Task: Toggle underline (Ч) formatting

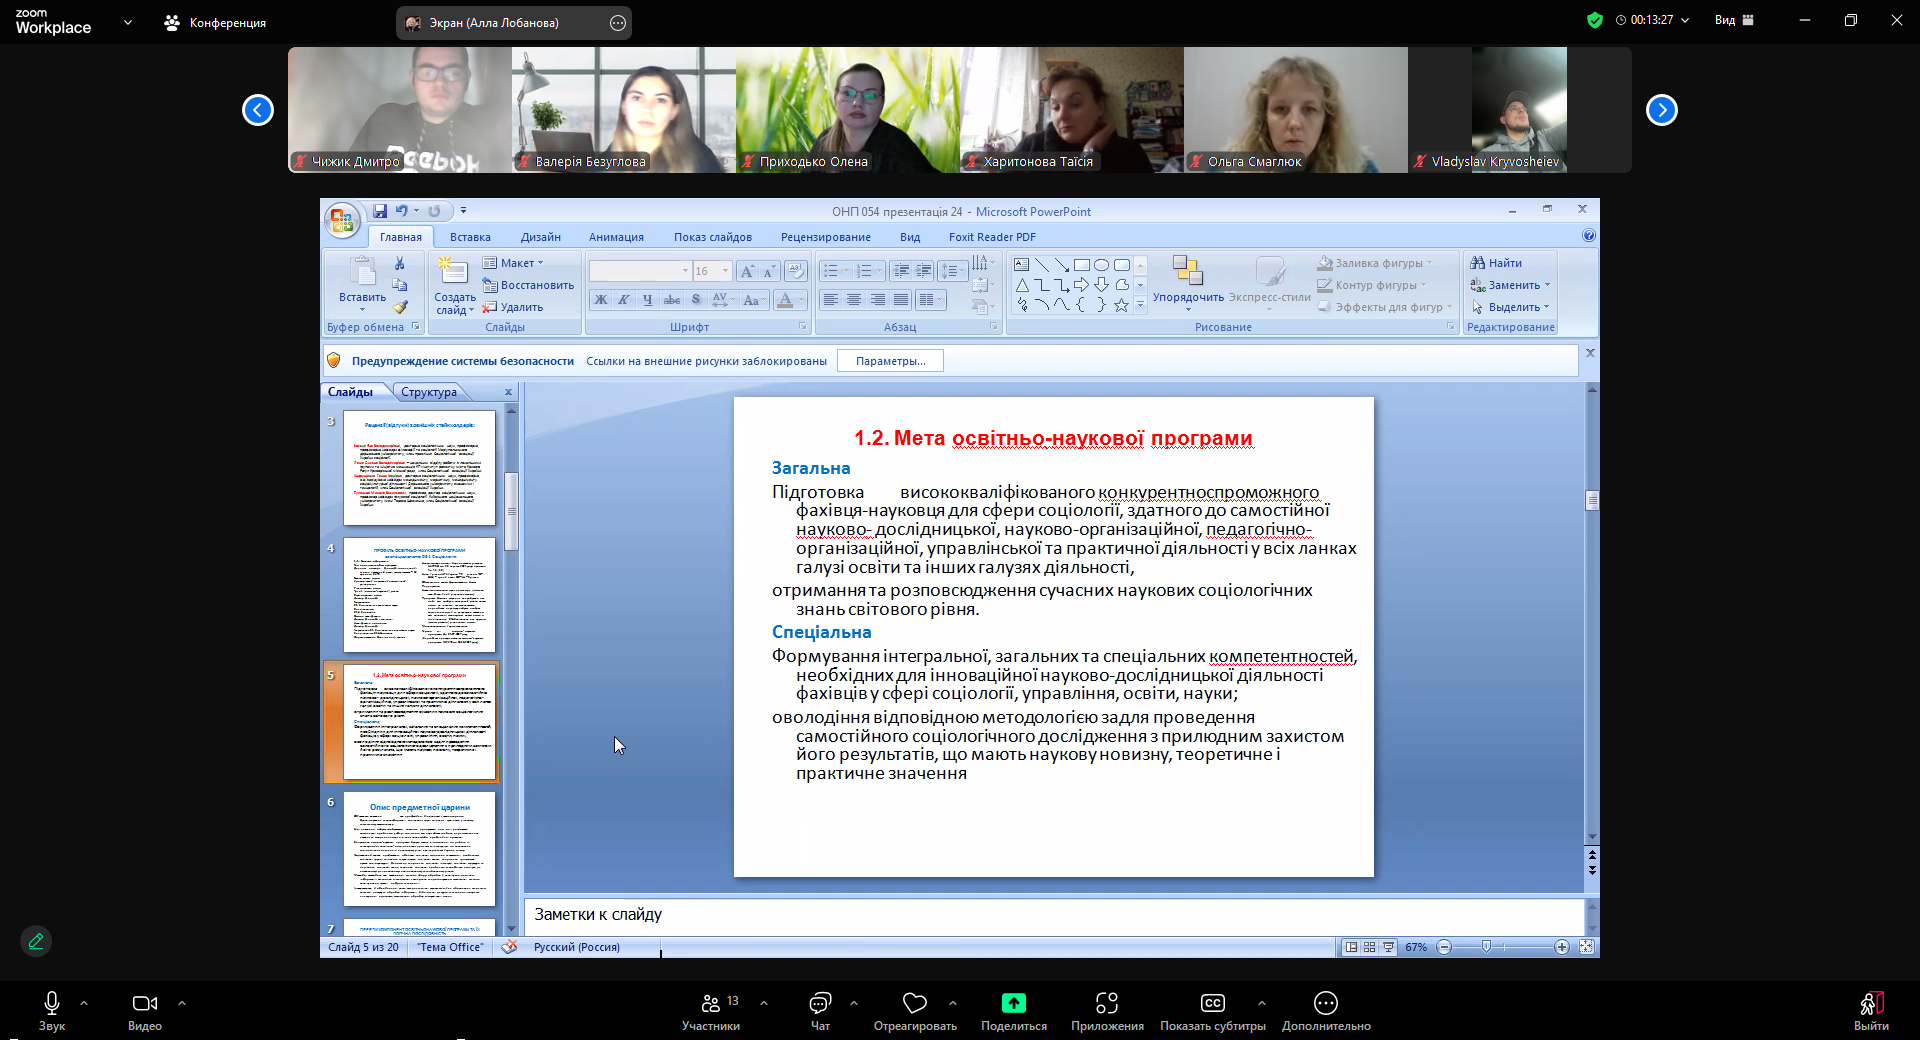Action: pos(648,299)
